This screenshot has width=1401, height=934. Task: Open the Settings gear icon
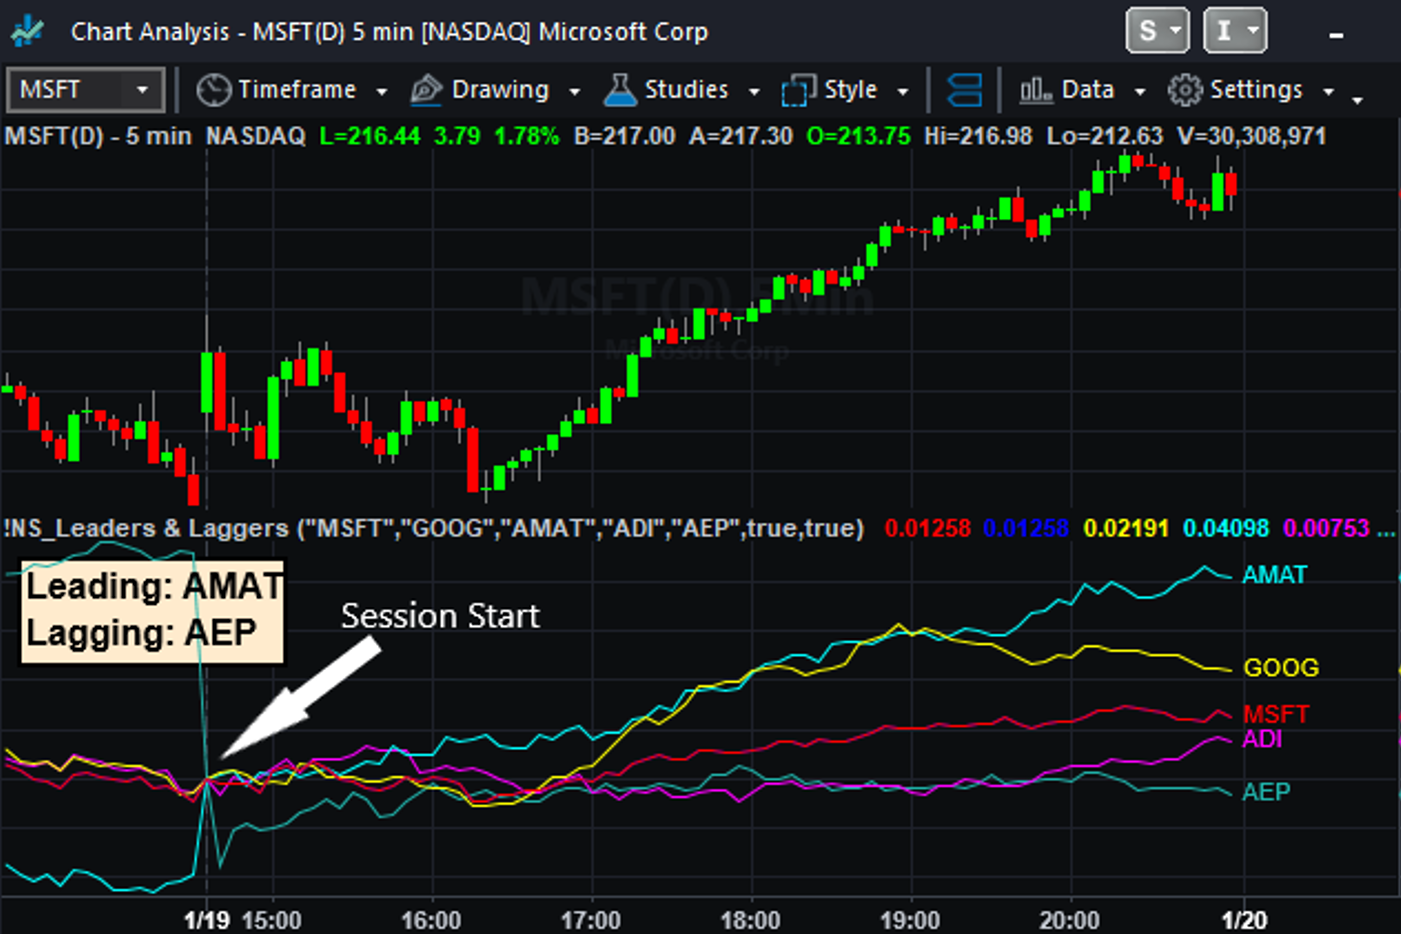pos(1185,90)
